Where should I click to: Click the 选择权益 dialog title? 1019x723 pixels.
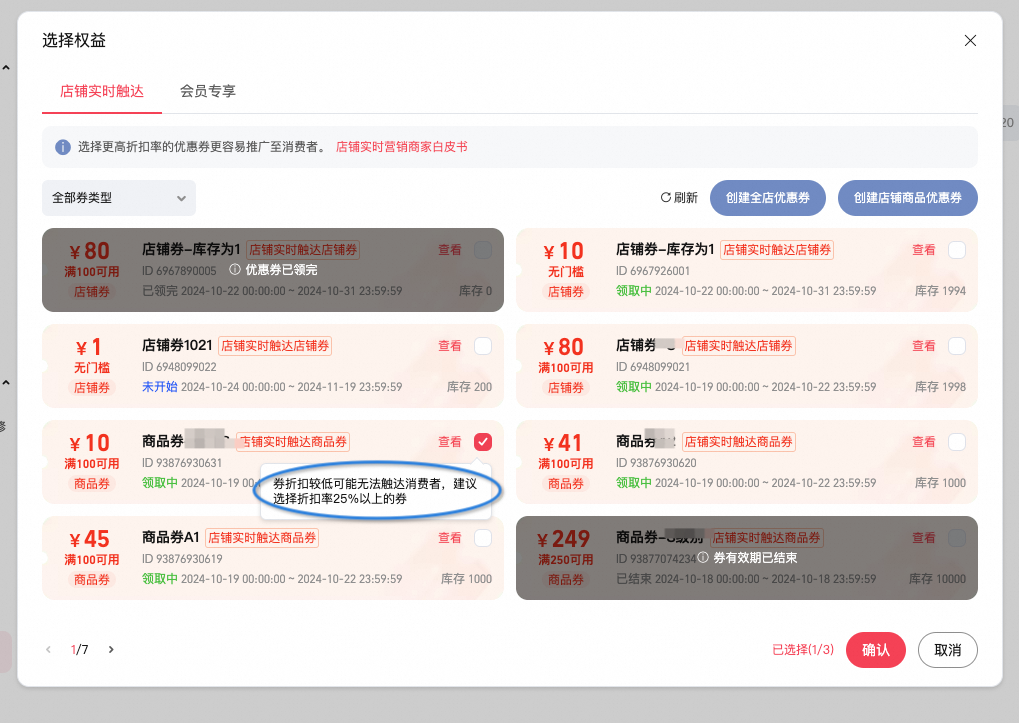[74, 40]
